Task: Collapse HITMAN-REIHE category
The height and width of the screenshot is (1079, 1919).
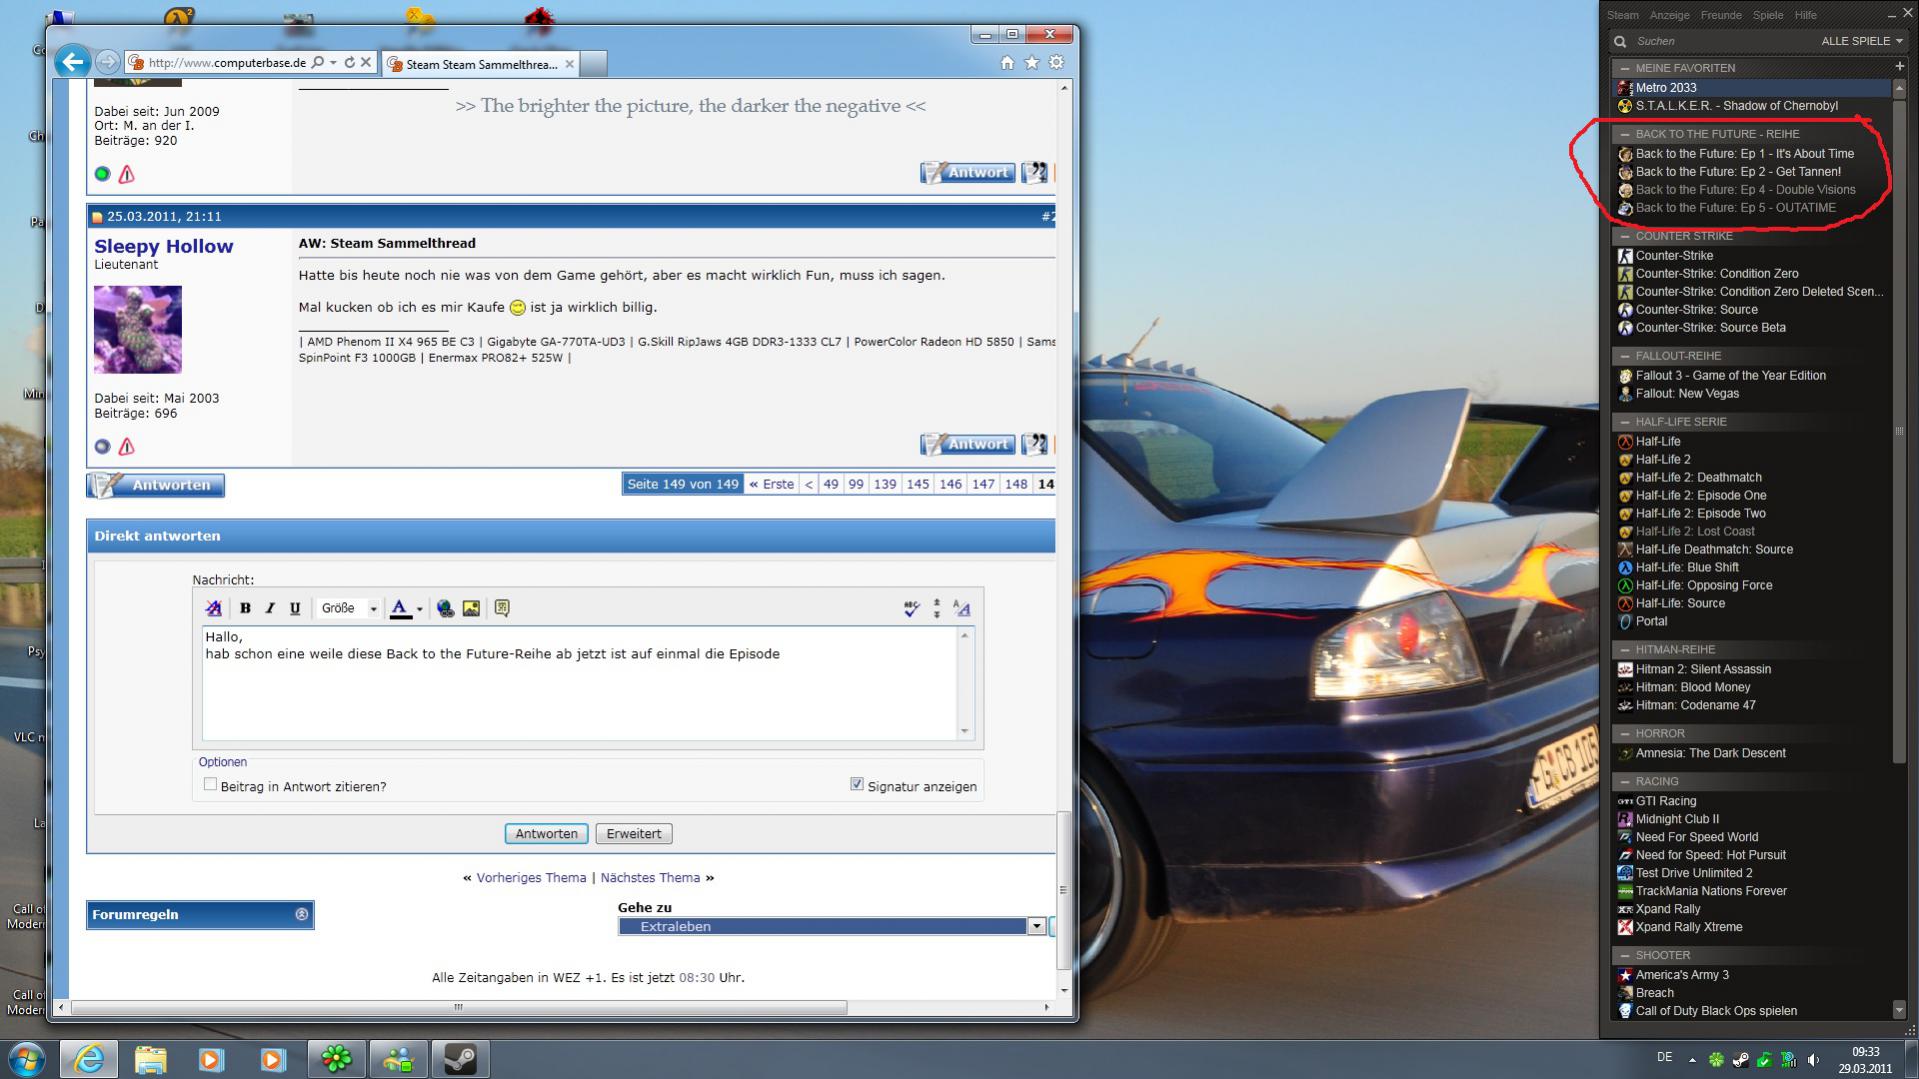Action: [1625, 650]
